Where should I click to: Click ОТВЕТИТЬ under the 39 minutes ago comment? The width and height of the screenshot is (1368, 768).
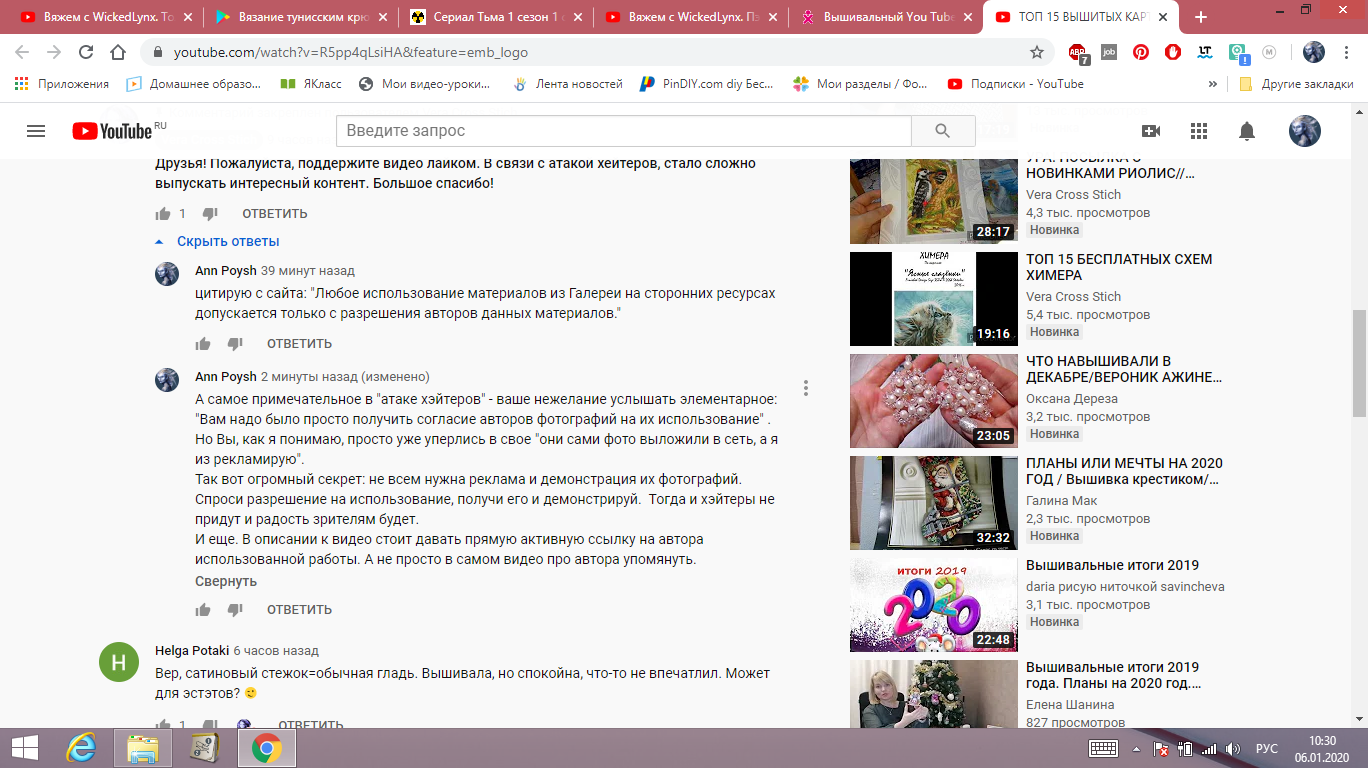point(299,344)
